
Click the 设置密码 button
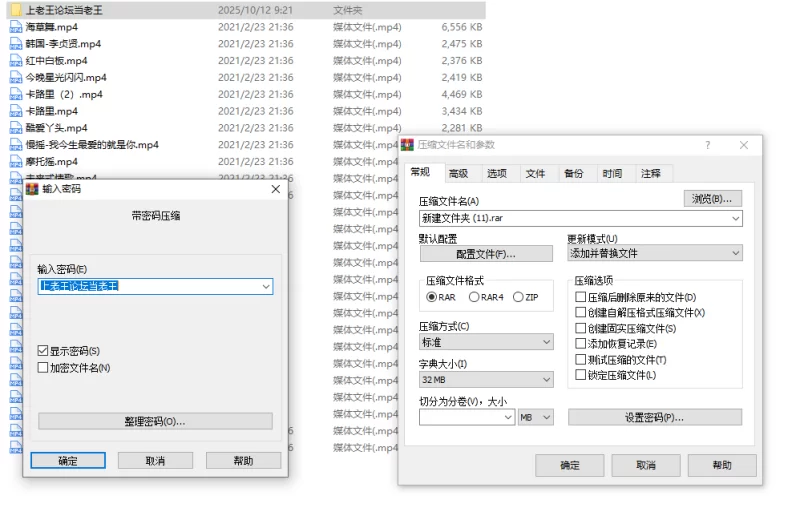(x=654, y=417)
